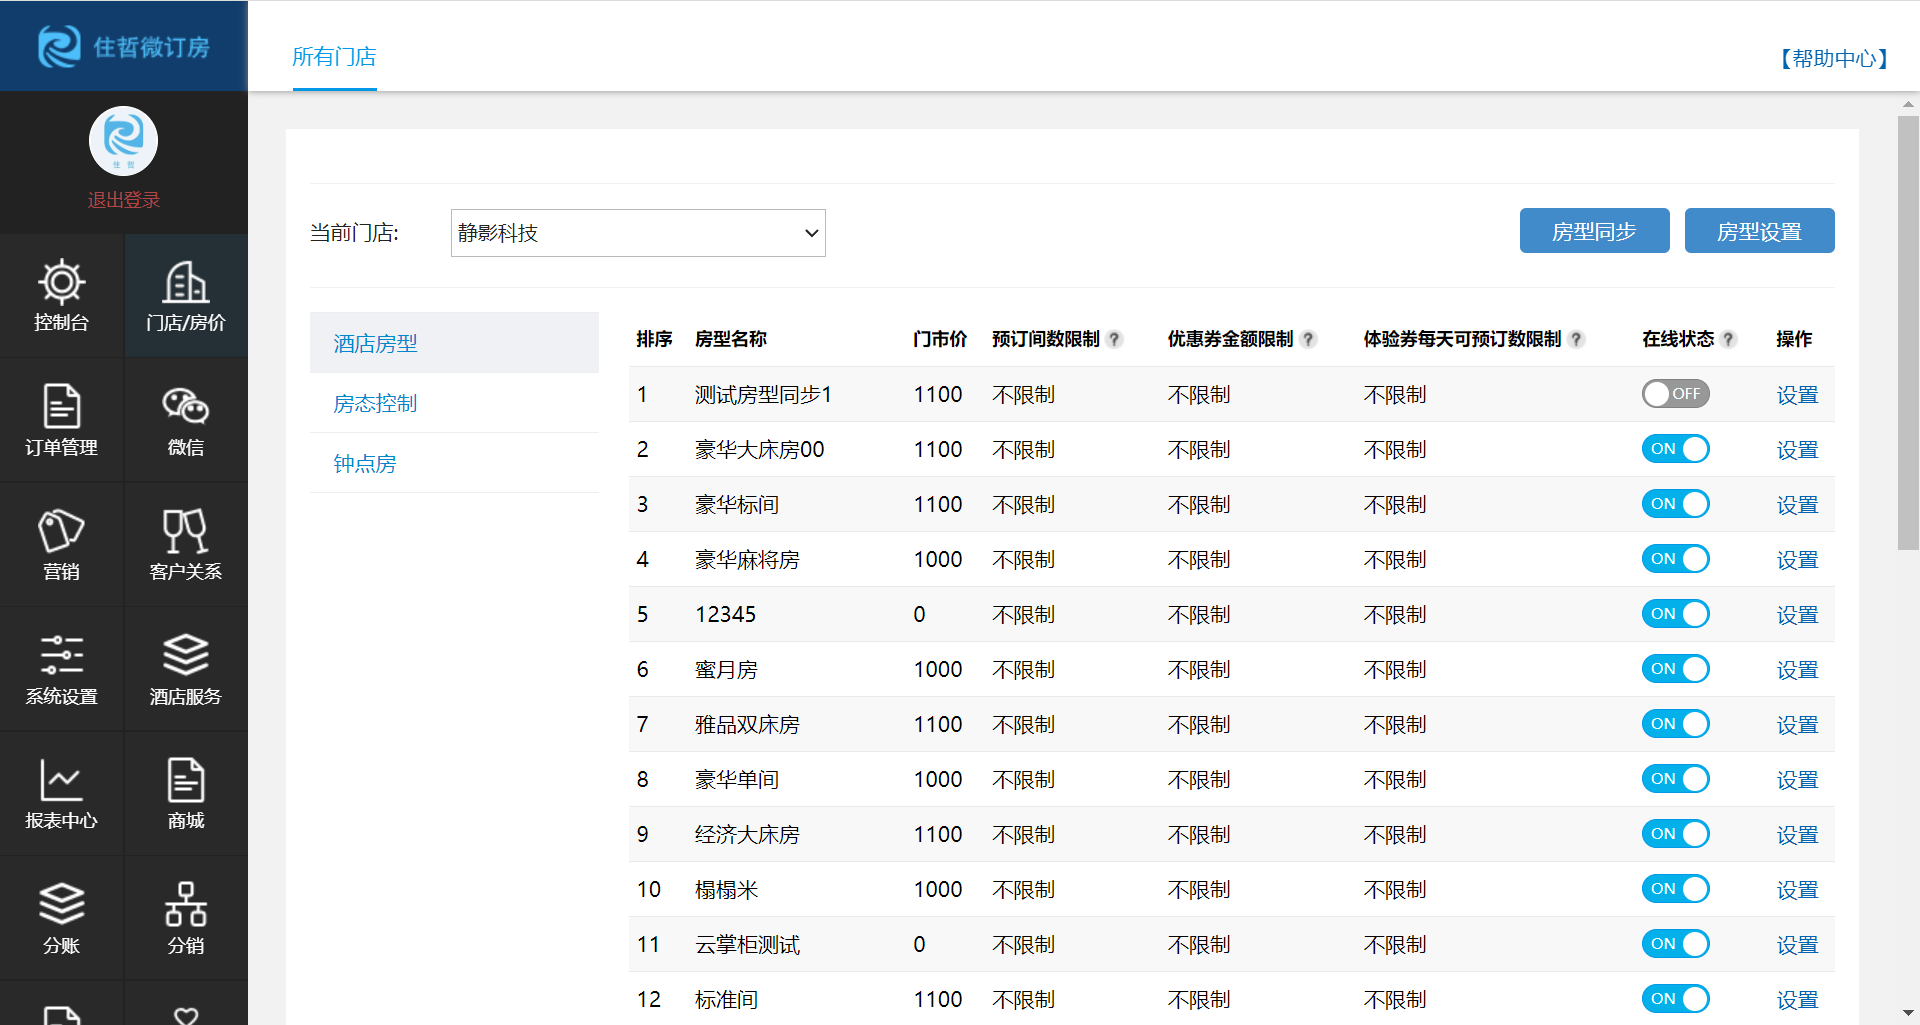Open 酒店服务 in the sidebar

[186, 669]
